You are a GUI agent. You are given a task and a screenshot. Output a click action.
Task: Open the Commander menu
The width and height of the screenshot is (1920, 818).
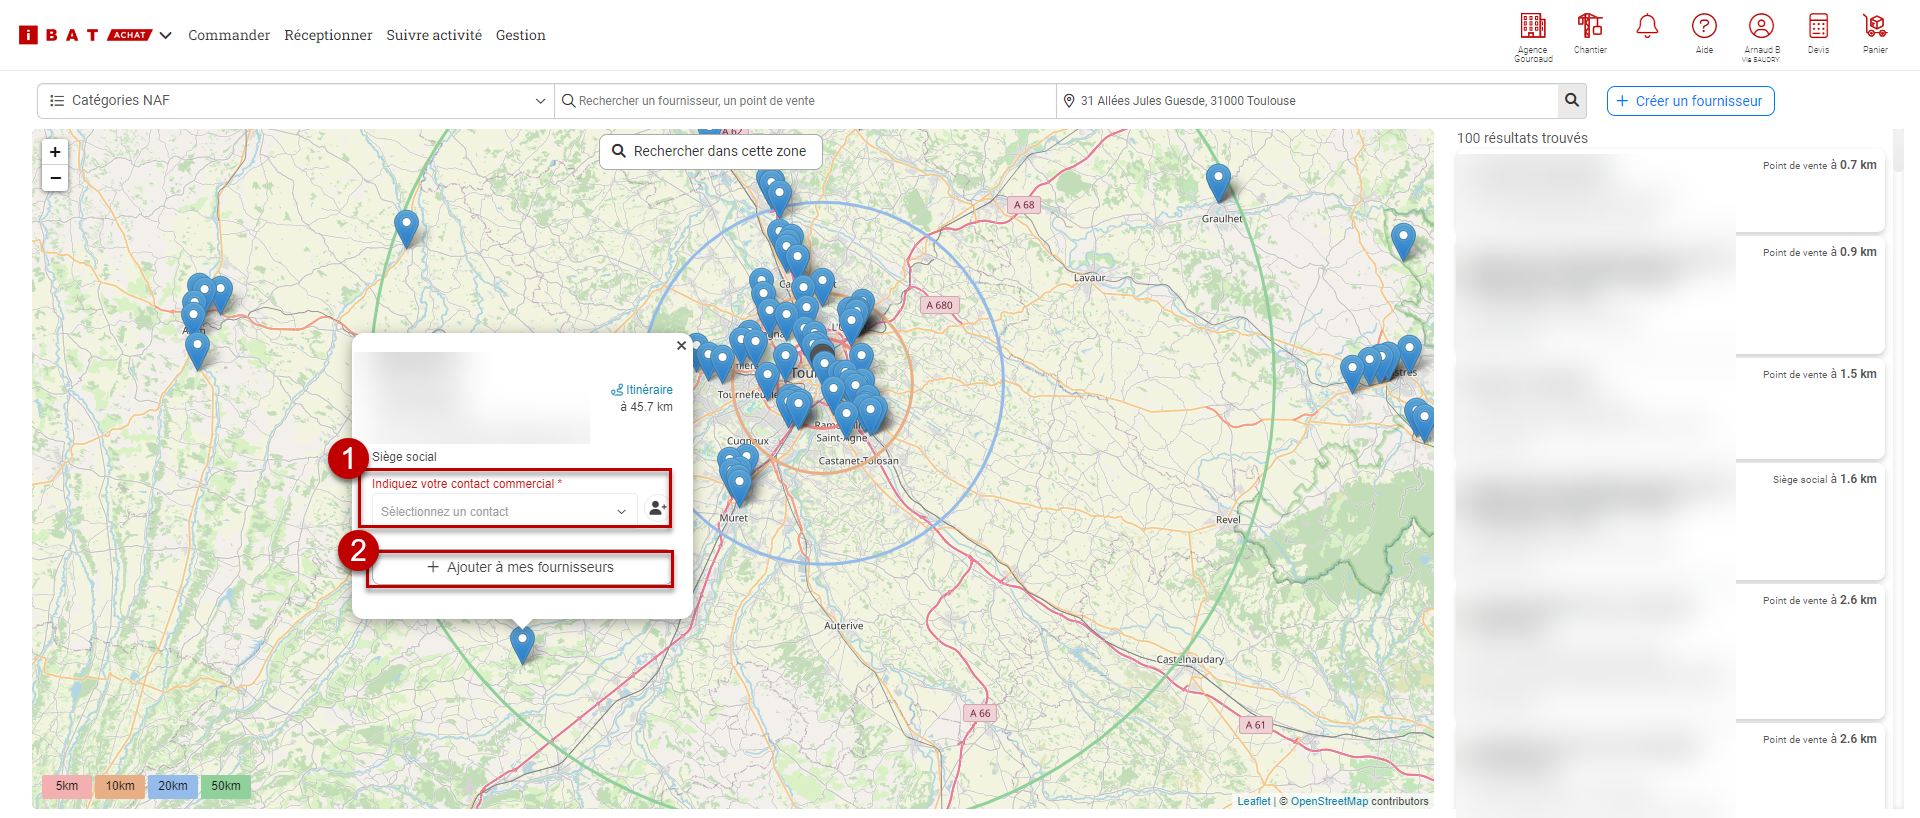coord(229,35)
